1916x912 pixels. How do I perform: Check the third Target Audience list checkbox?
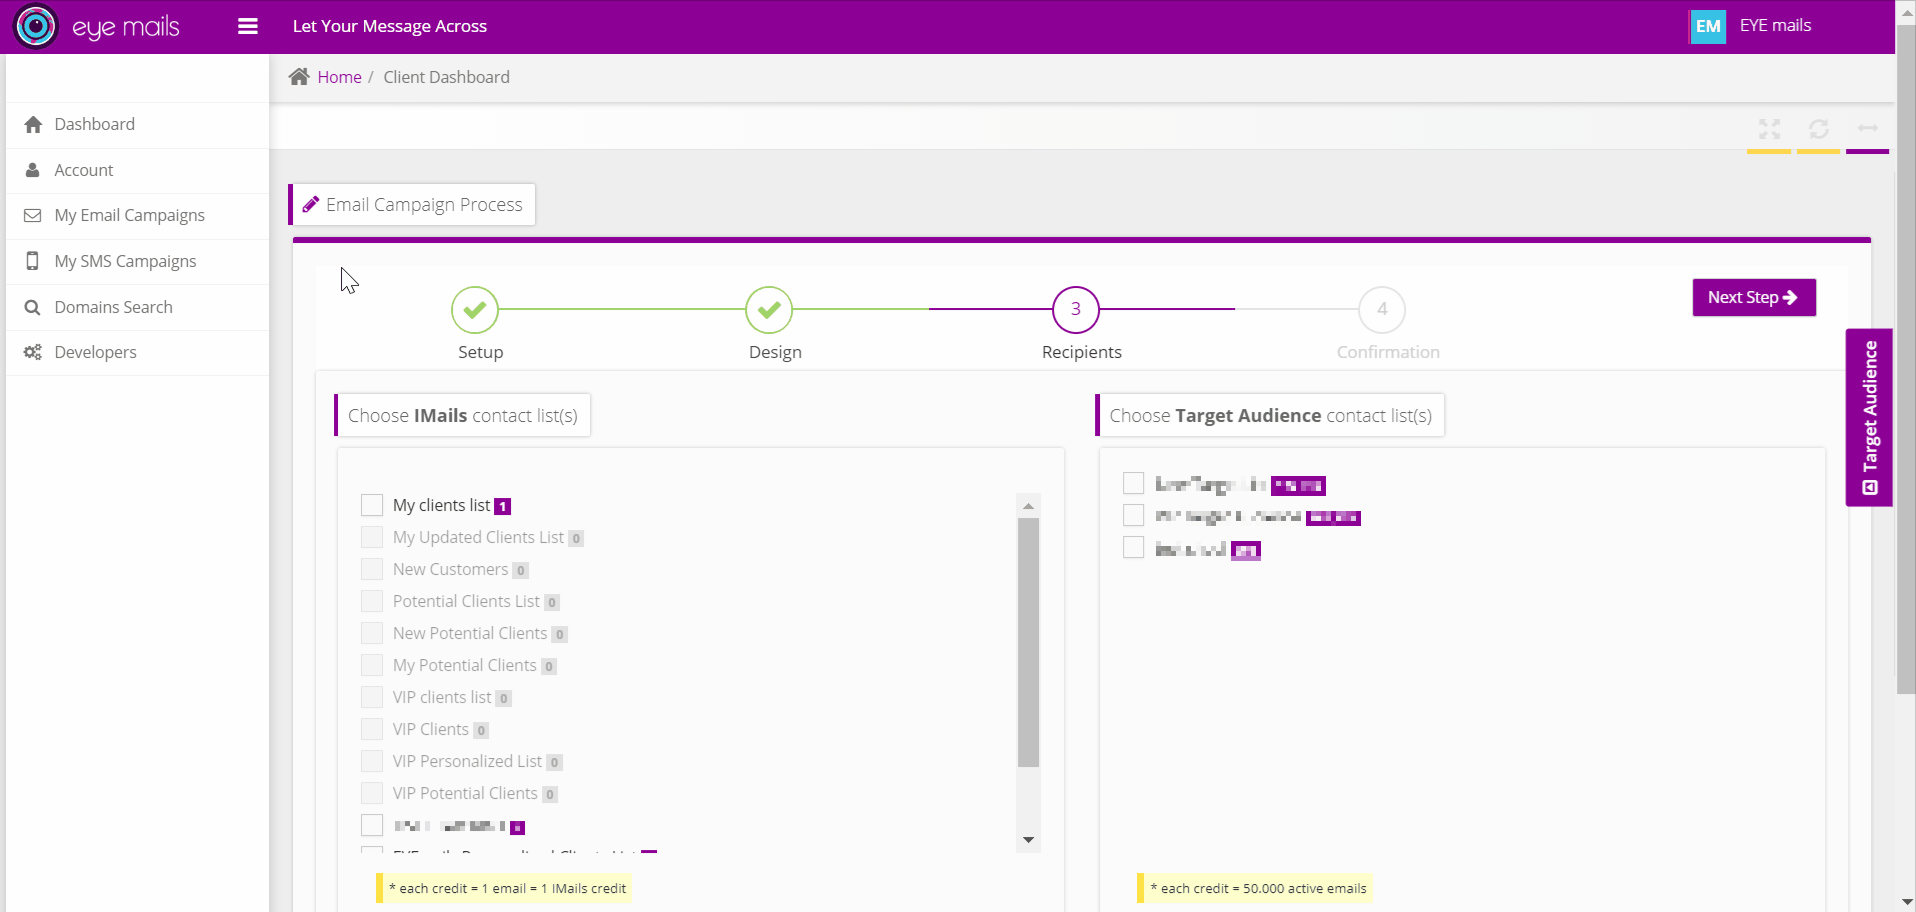pyautogui.click(x=1133, y=548)
